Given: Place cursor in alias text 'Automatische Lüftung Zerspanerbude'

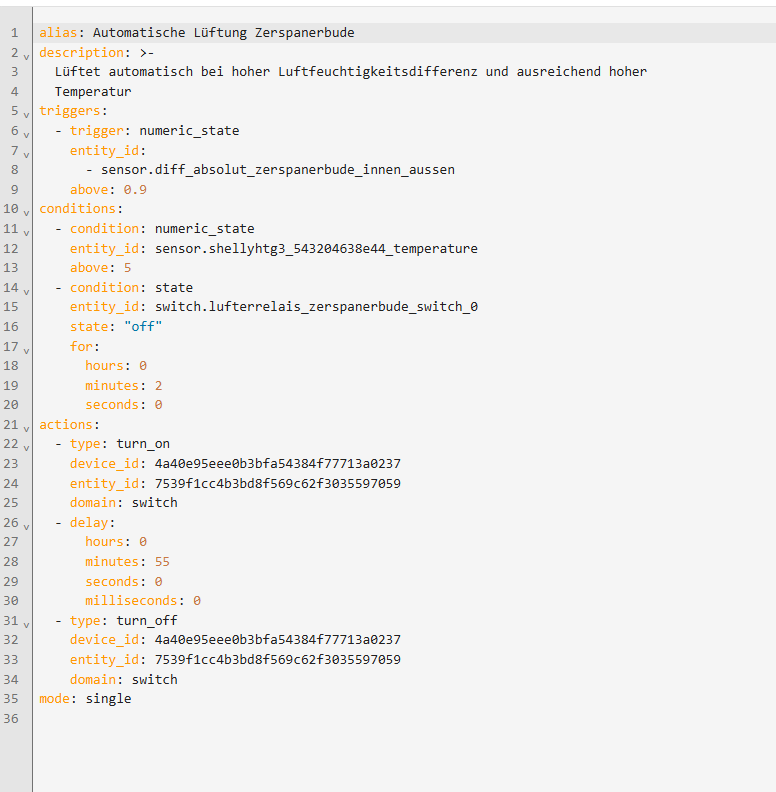Looking at the screenshot, I should [x=221, y=33].
